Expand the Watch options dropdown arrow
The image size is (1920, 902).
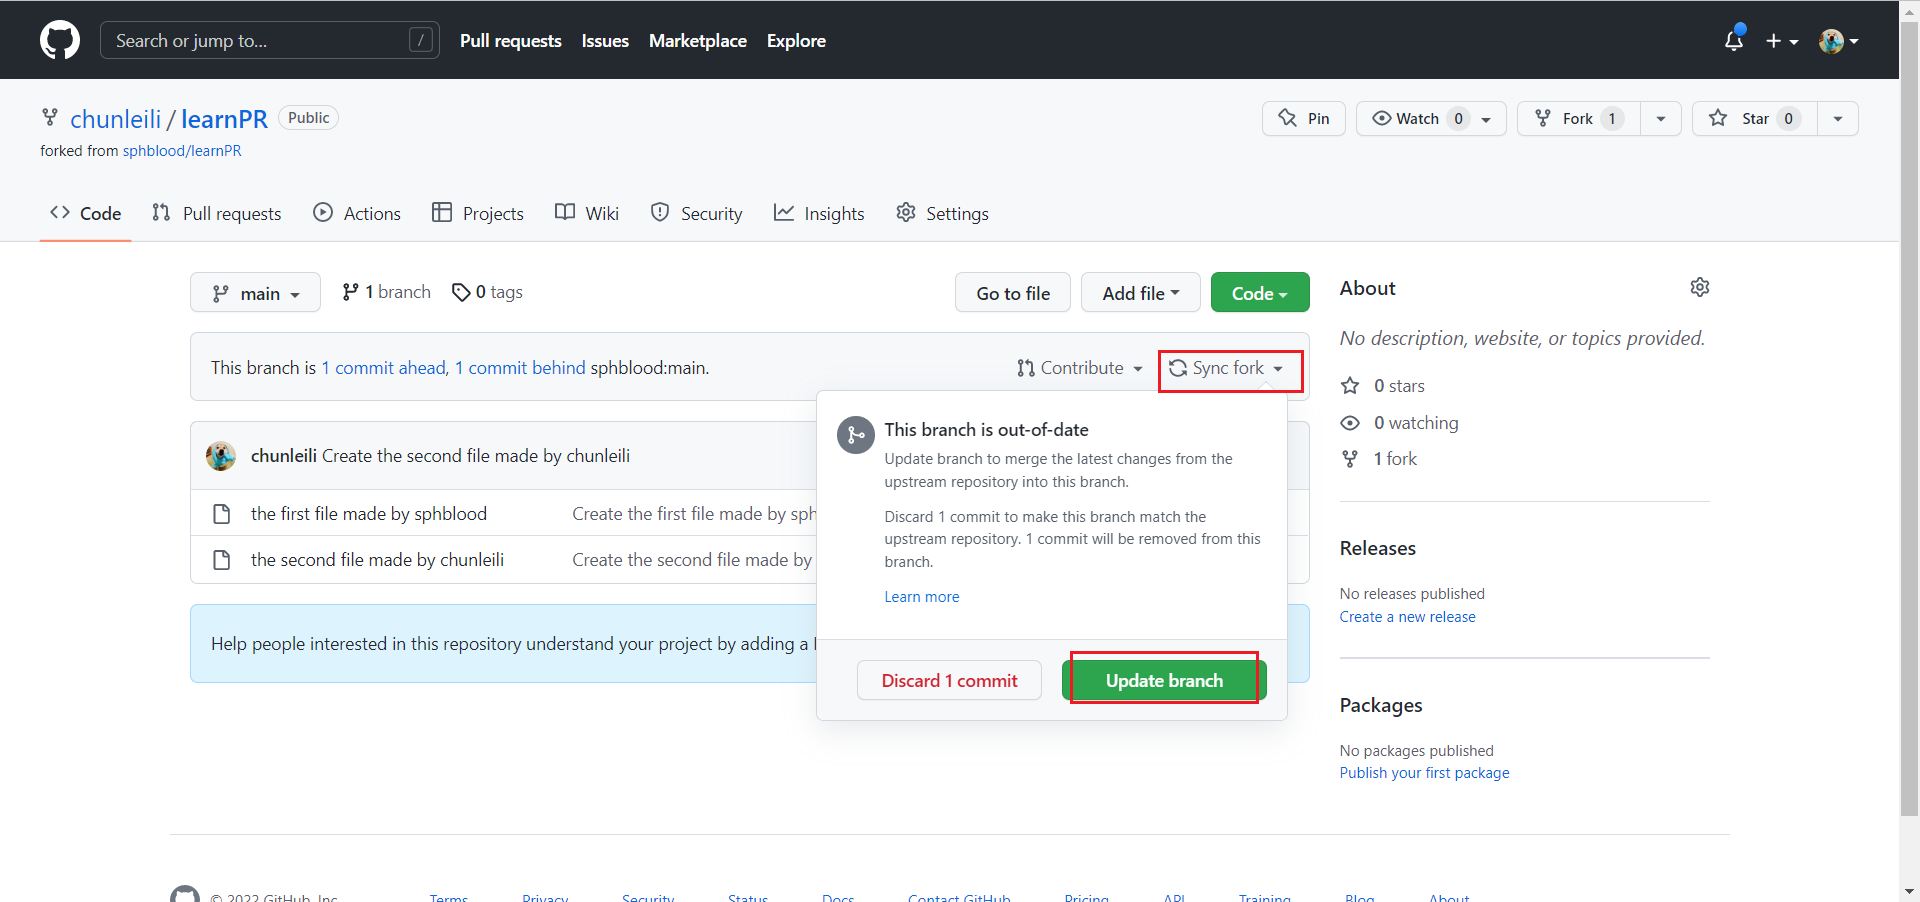coord(1487,119)
